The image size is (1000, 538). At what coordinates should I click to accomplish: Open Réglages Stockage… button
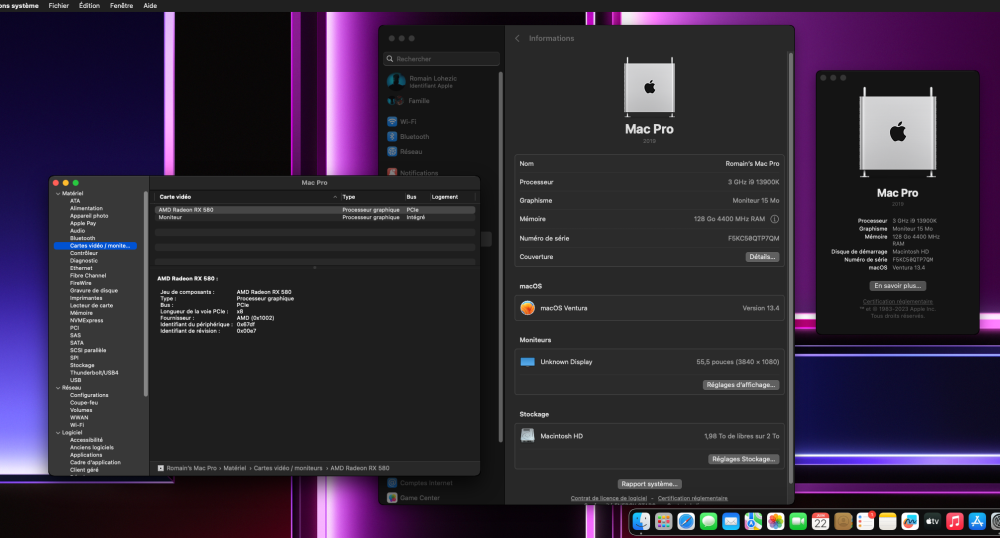click(743, 459)
